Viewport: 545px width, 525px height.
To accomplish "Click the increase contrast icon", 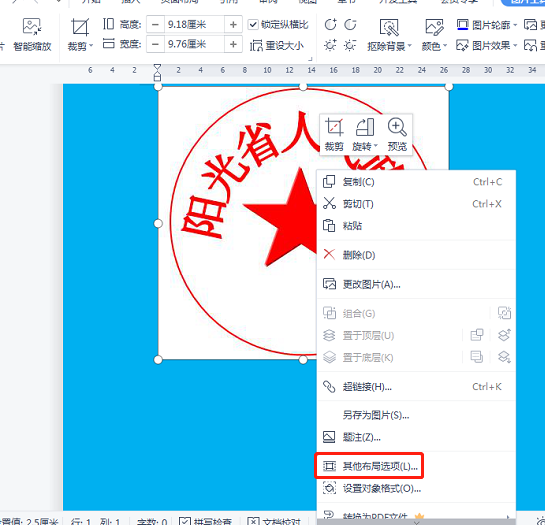I will click(330, 25).
